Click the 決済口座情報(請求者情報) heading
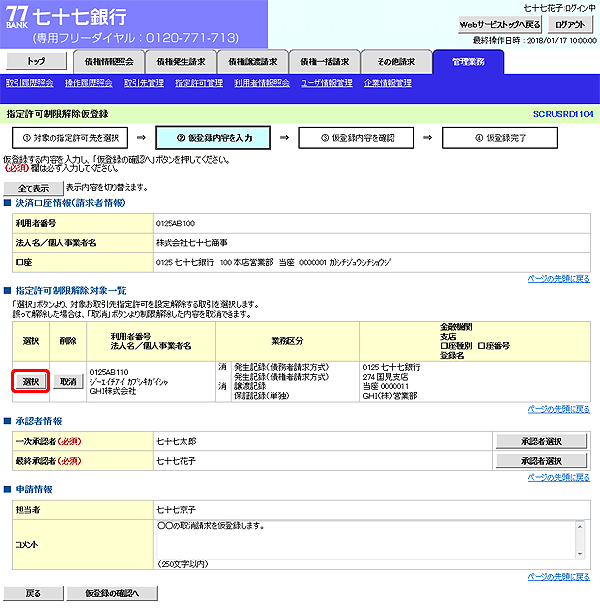The height and width of the screenshot is (609, 600). pyautogui.click(x=70, y=203)
